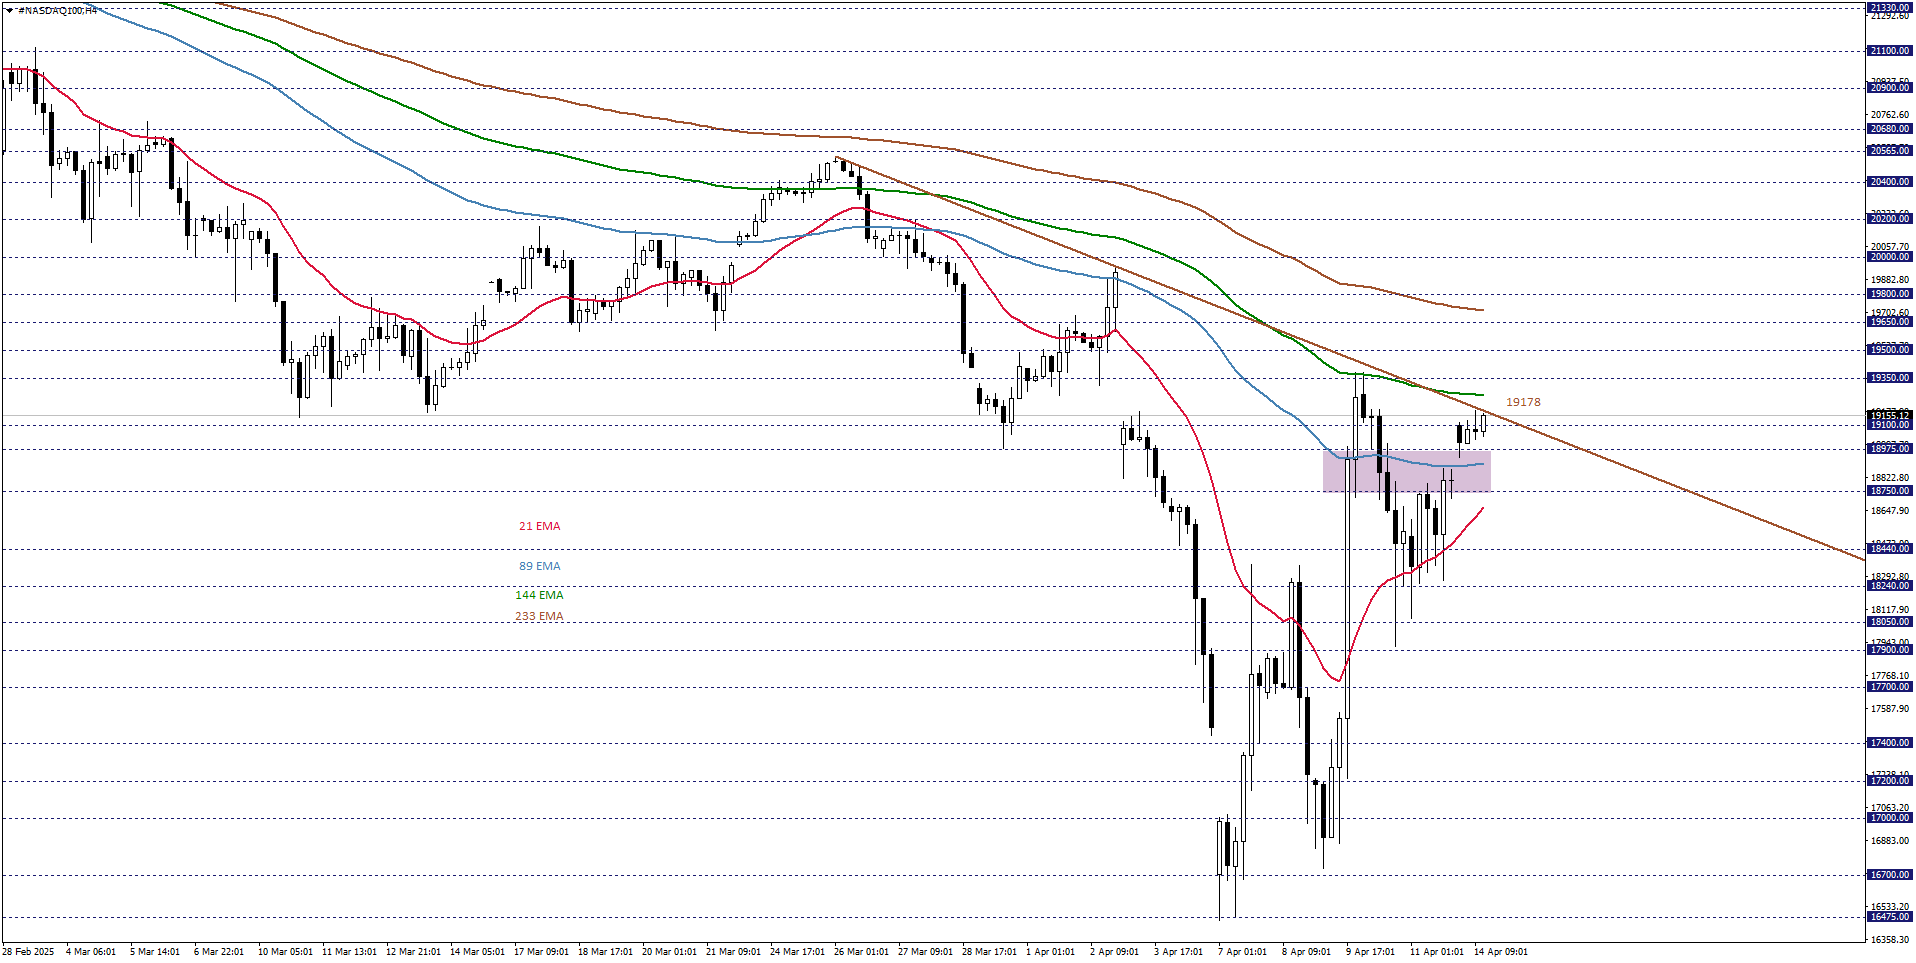Screen dimensions: 1916x963
Task: Click the 20762.60 price axis label
Action: pyautogui.click(x=1890, y=115)
